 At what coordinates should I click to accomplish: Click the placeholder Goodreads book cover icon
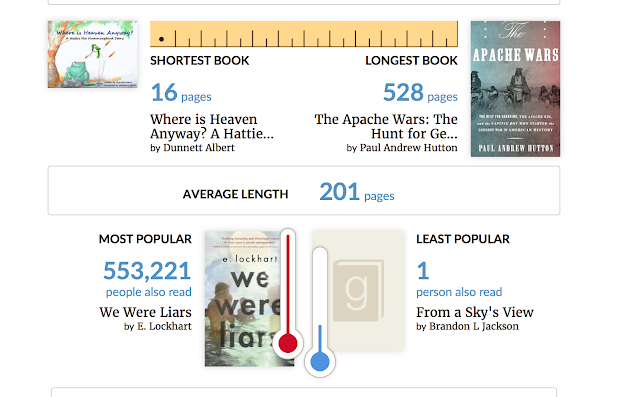tap(358, 291)
